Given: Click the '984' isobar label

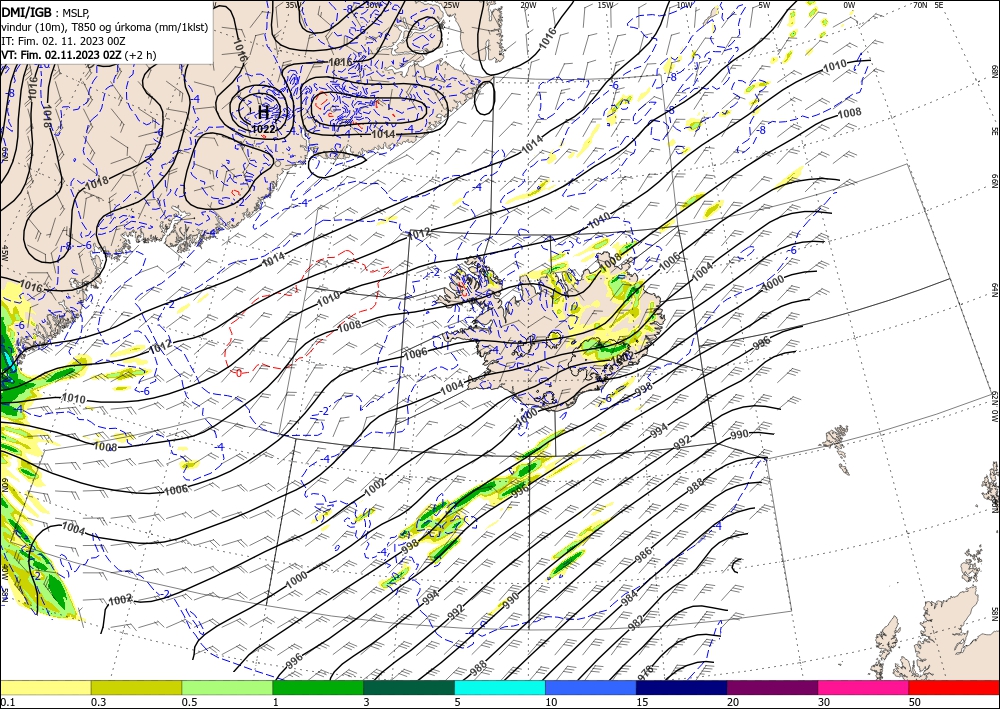Looking at the screenshot, I should click(x=629, y=597).
